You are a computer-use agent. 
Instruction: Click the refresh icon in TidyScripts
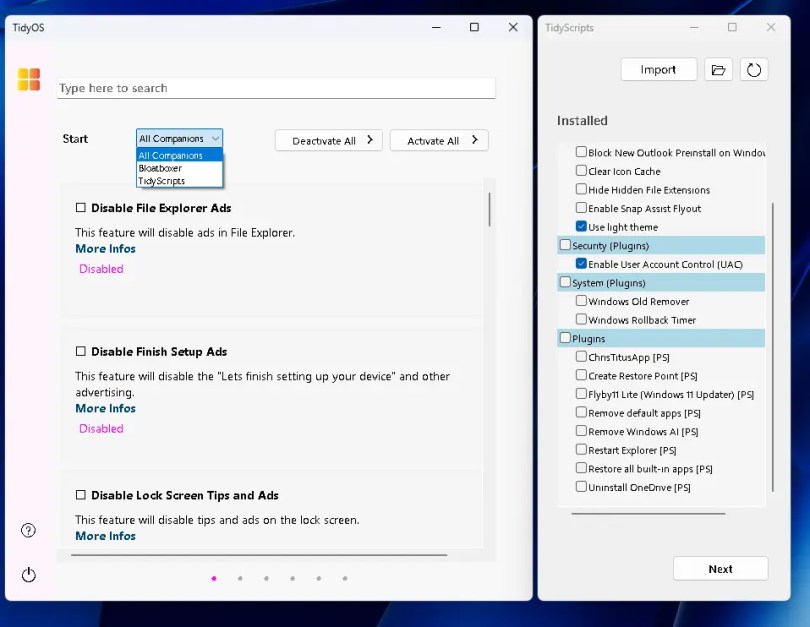754,70
